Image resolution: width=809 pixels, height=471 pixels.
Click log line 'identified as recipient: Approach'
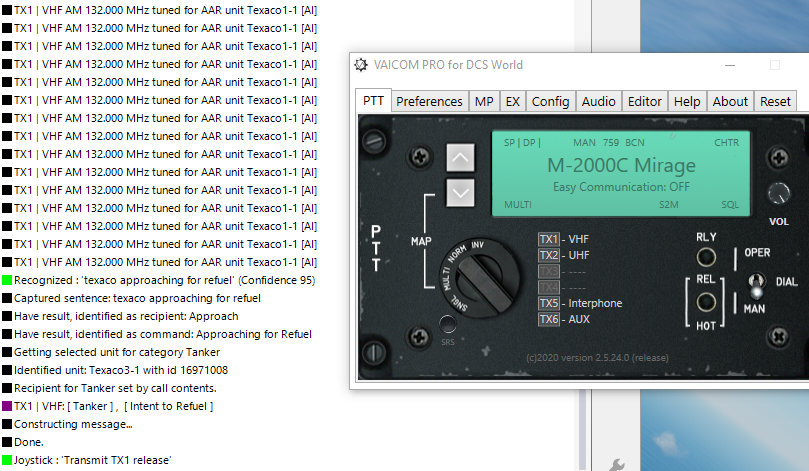click(126, 316)
